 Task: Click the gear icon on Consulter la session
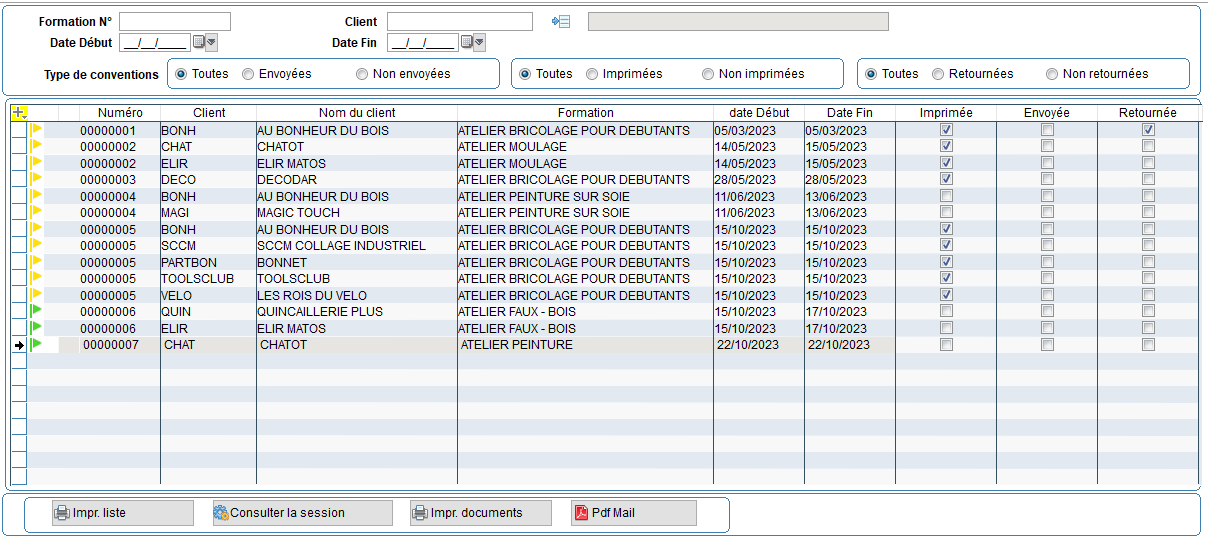click(x=221, y=513)
